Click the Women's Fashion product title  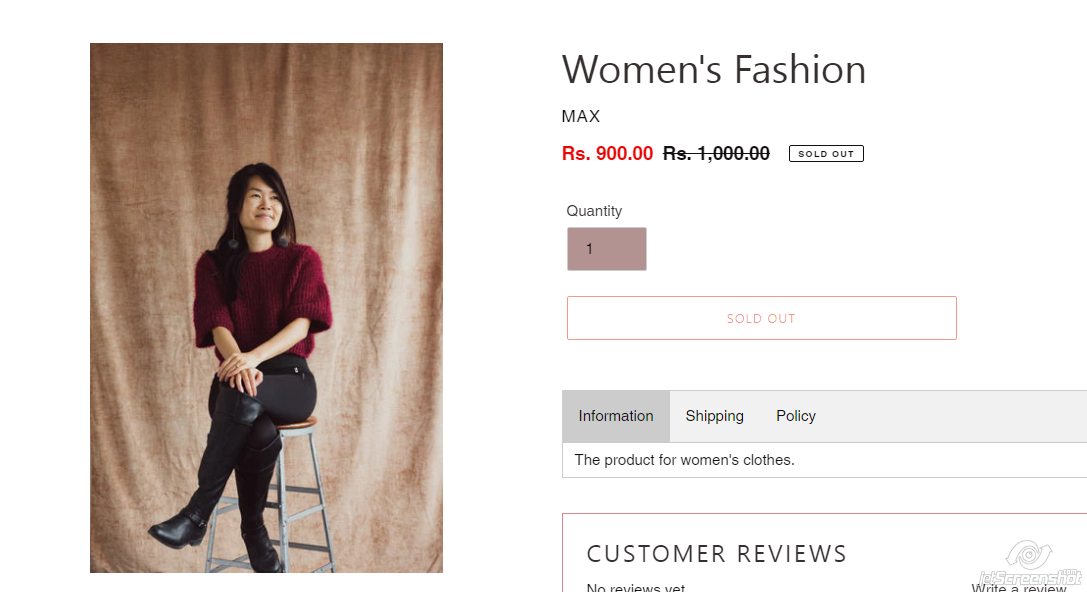(714, 70)
